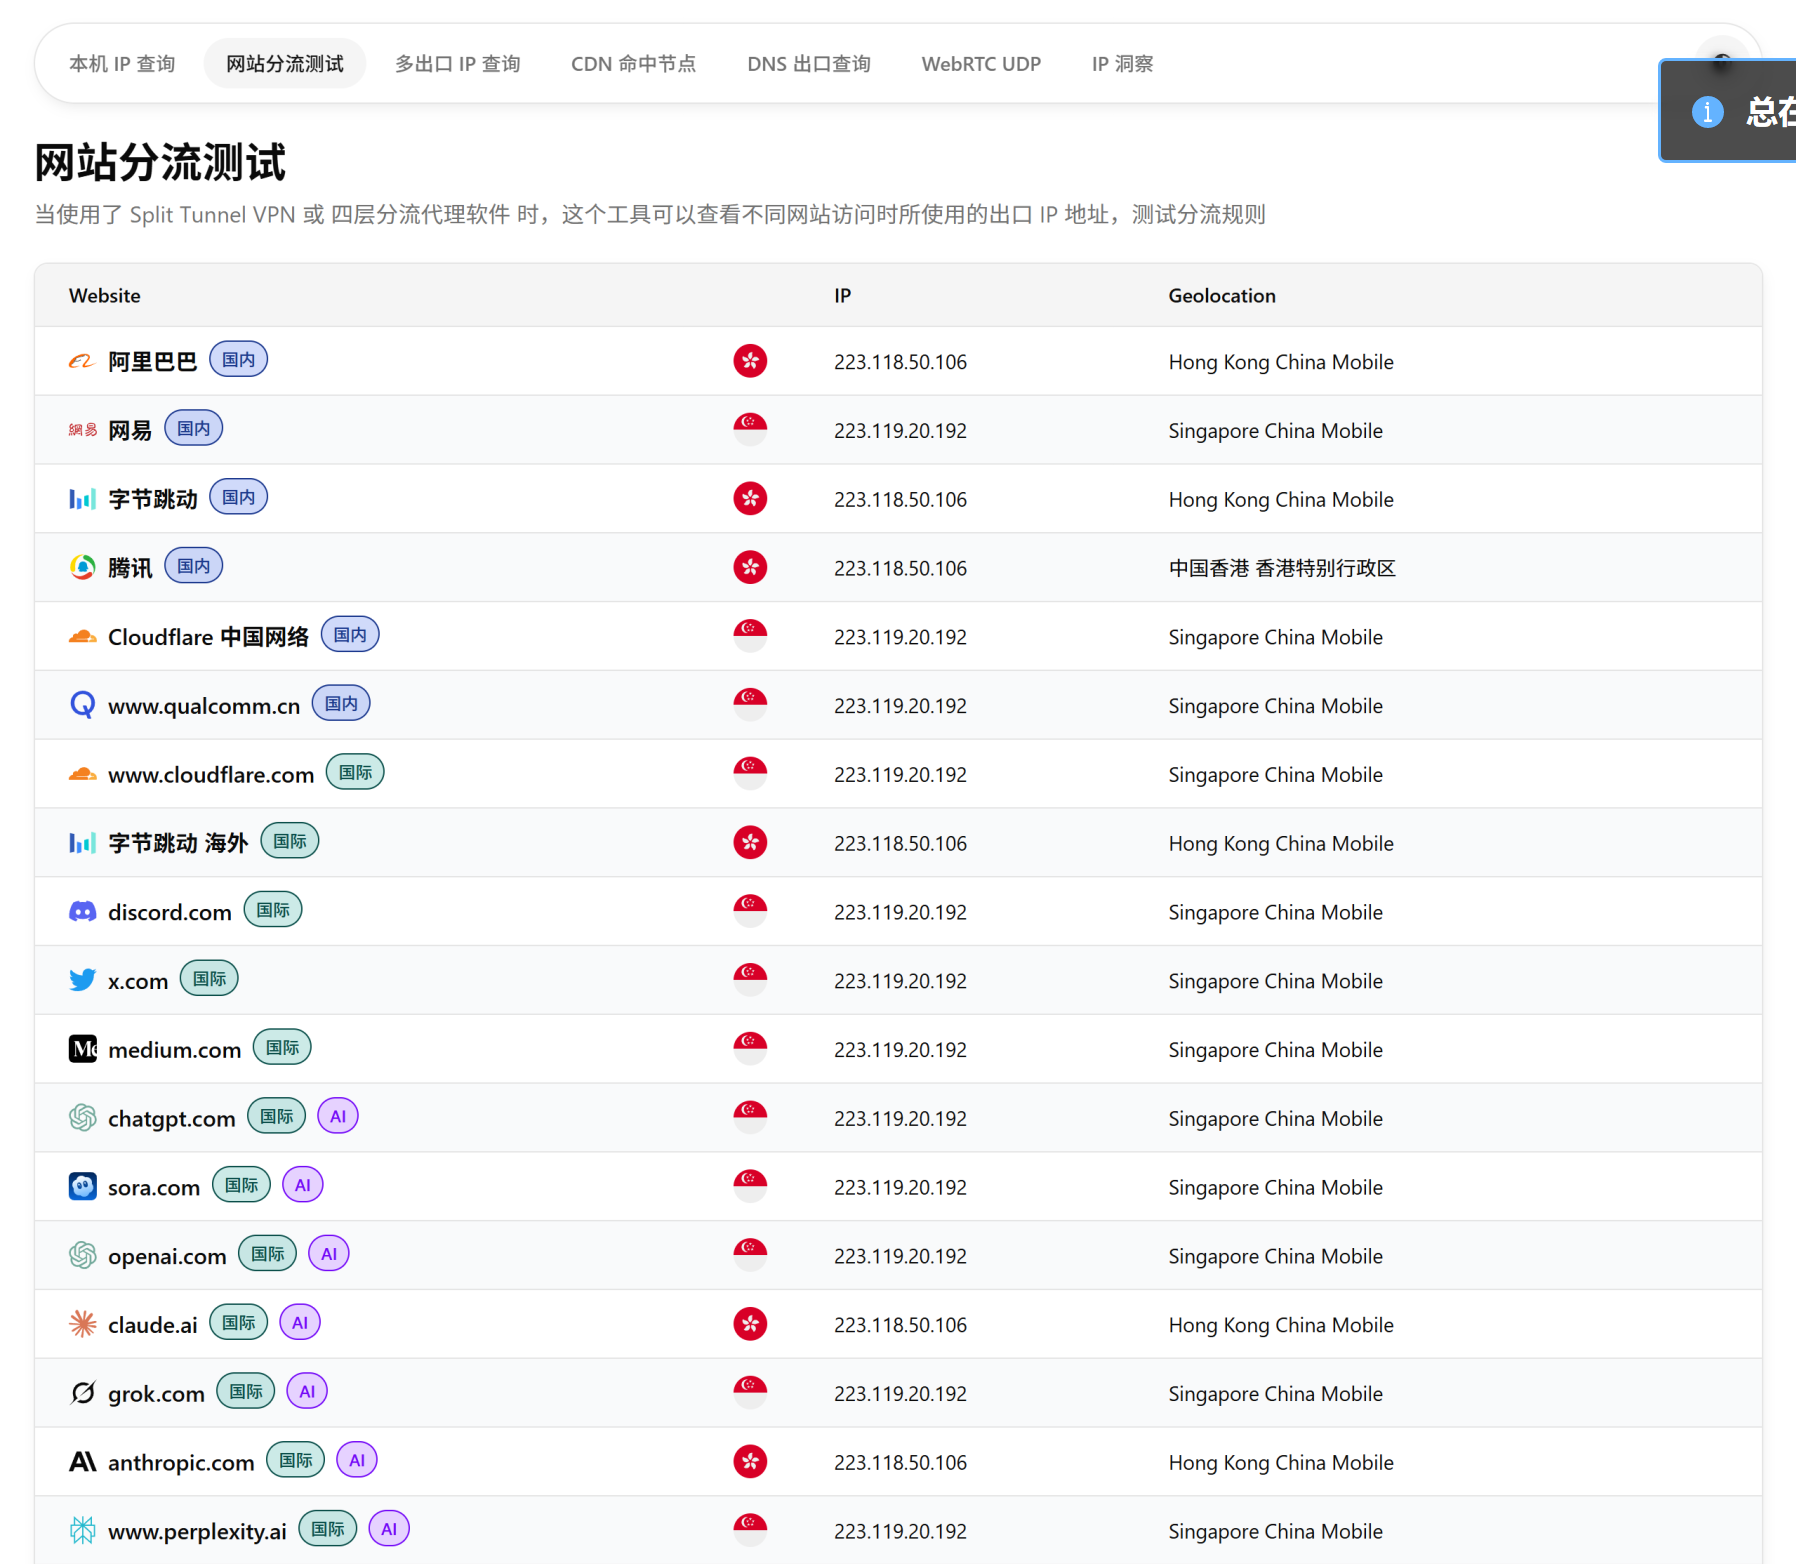
Task: Click the Cloudflare icon beside www.cloudflare.com
Action: tap(83, 773)
